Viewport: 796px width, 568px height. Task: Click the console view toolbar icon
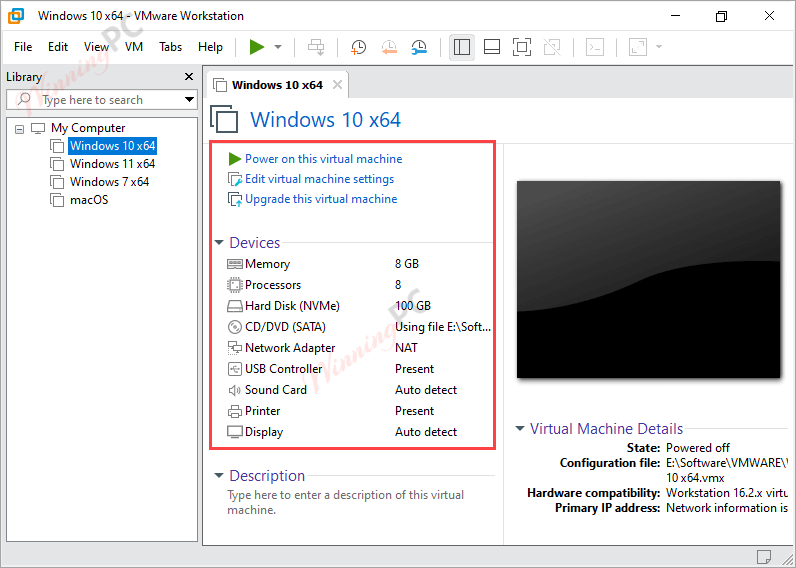point(594,47)
